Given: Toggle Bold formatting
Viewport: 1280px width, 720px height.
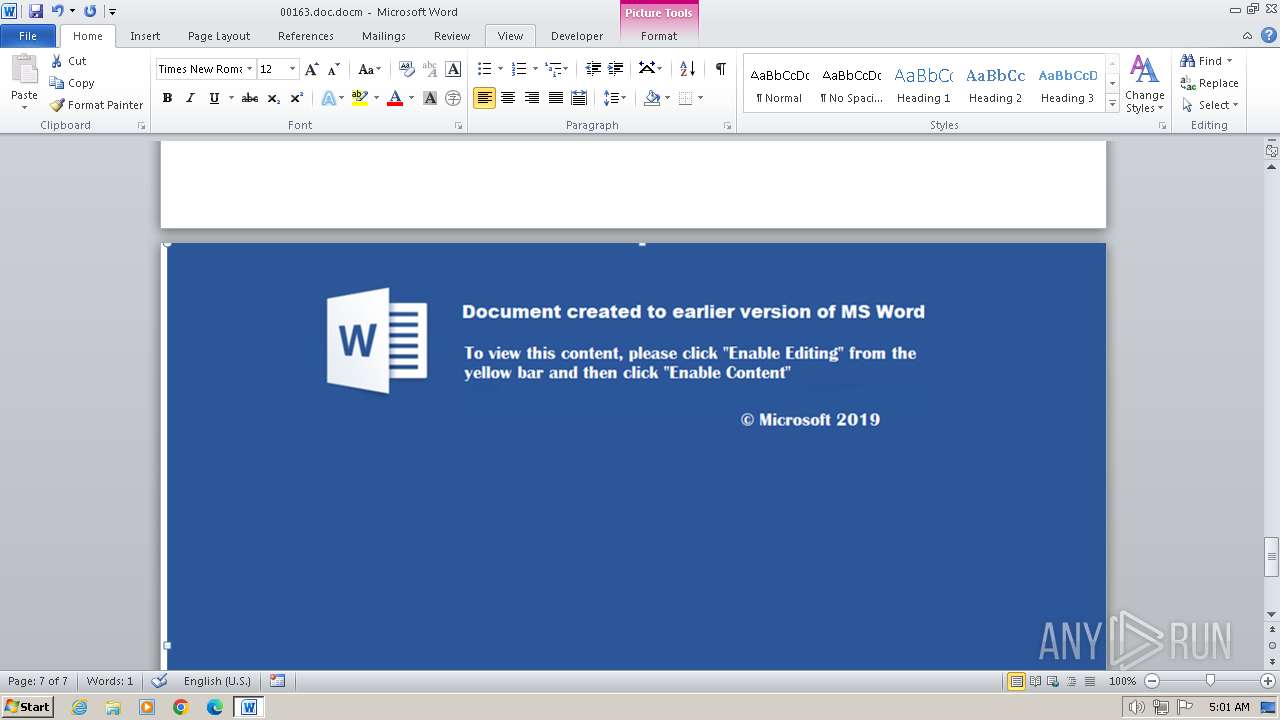Looking at the screenshot, I should (x=167, y=98).
